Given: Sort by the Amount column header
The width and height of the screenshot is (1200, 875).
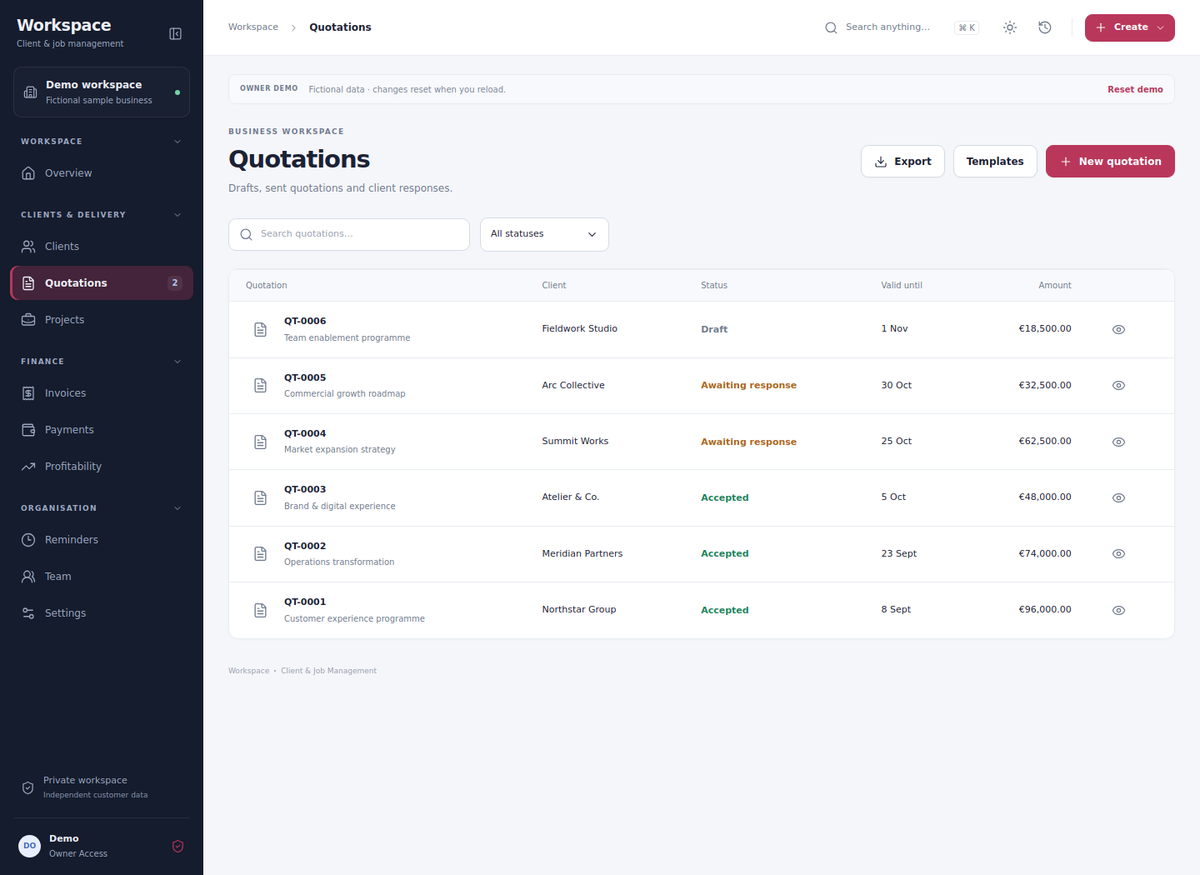Looking at the screenshot, I should coord(1054,285).
